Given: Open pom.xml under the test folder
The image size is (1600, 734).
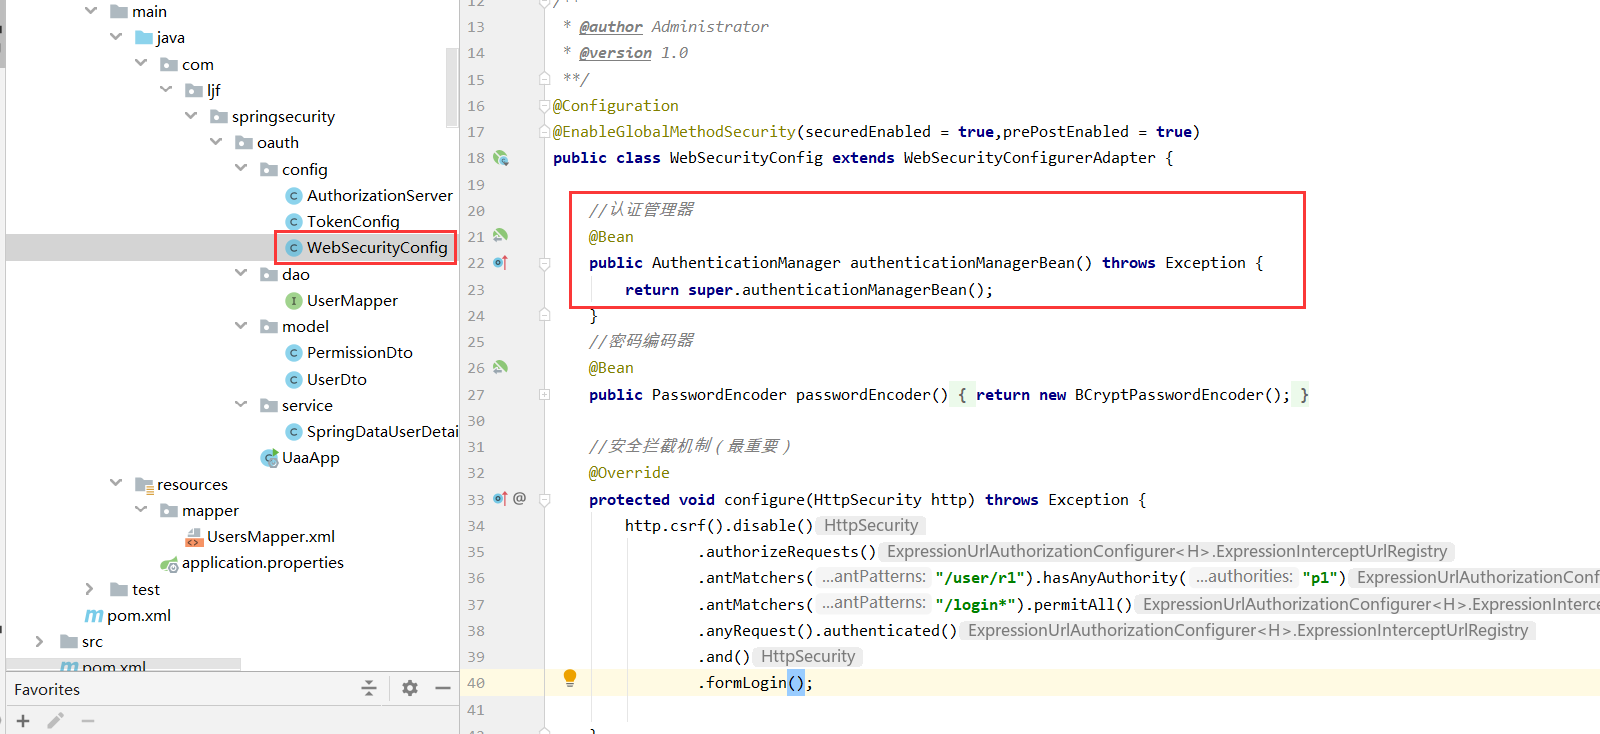Looking at the screenshot, I should (x=138, y=615).
